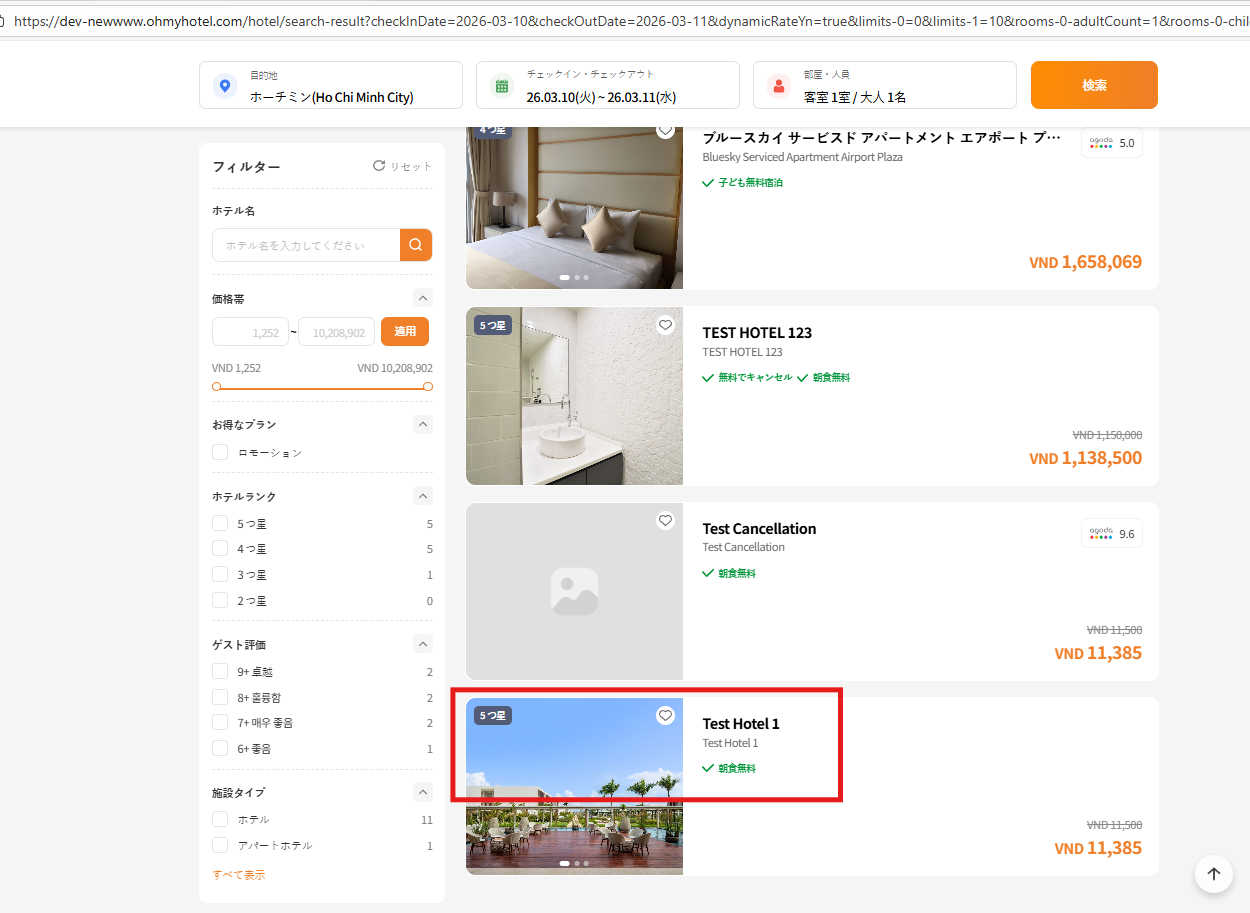Click the scroll-to-top arrow button

(x=1214, y=873)
